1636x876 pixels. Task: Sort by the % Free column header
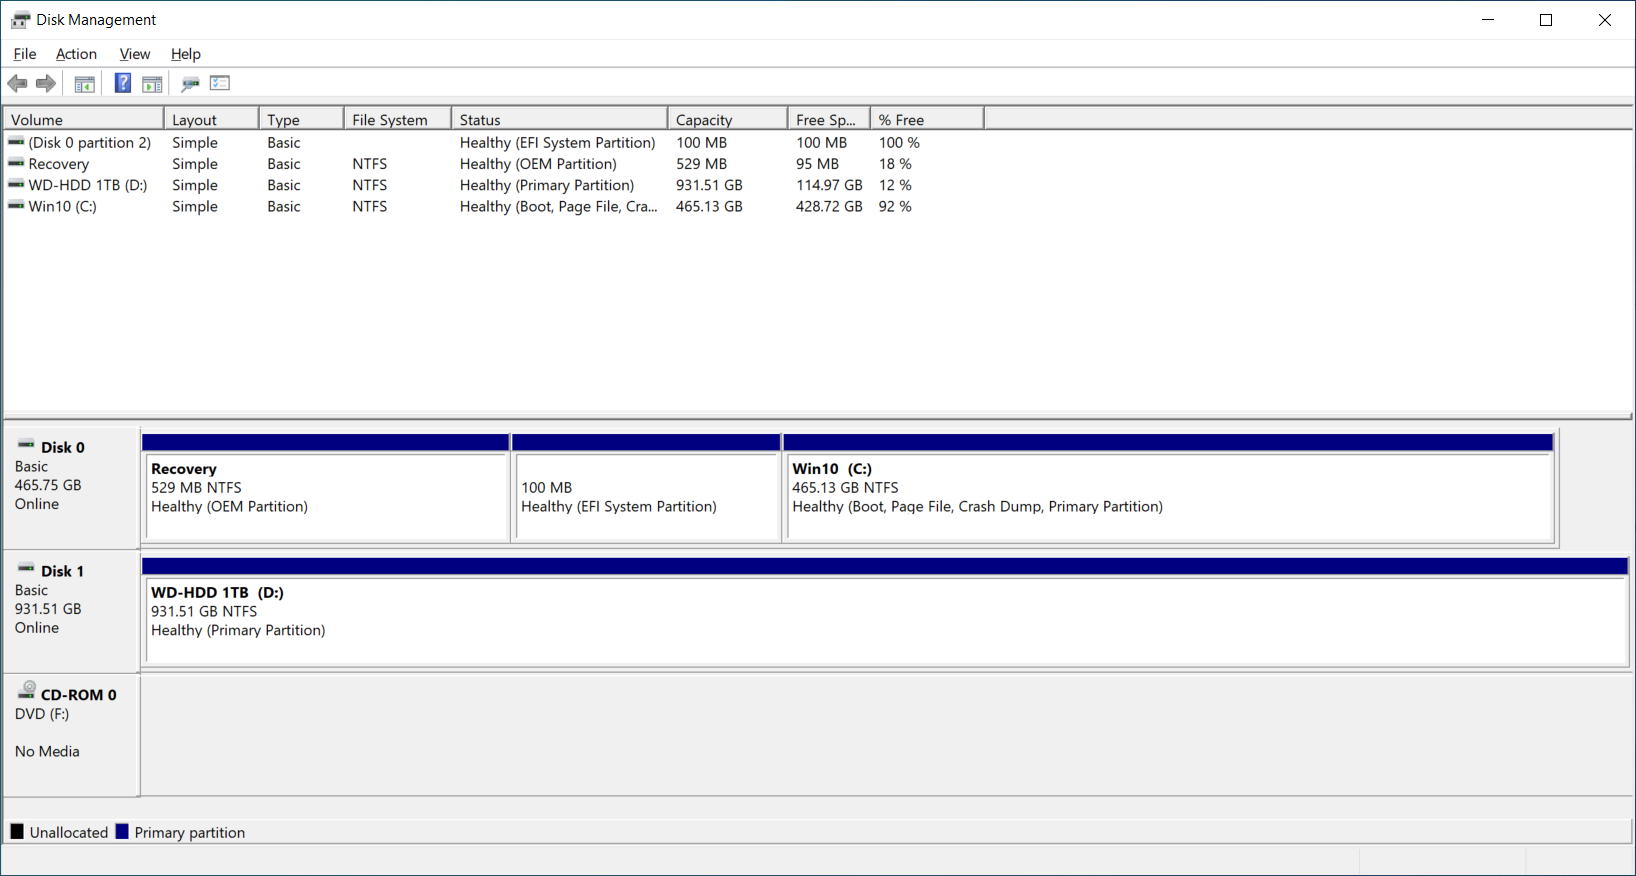(927, 119)
